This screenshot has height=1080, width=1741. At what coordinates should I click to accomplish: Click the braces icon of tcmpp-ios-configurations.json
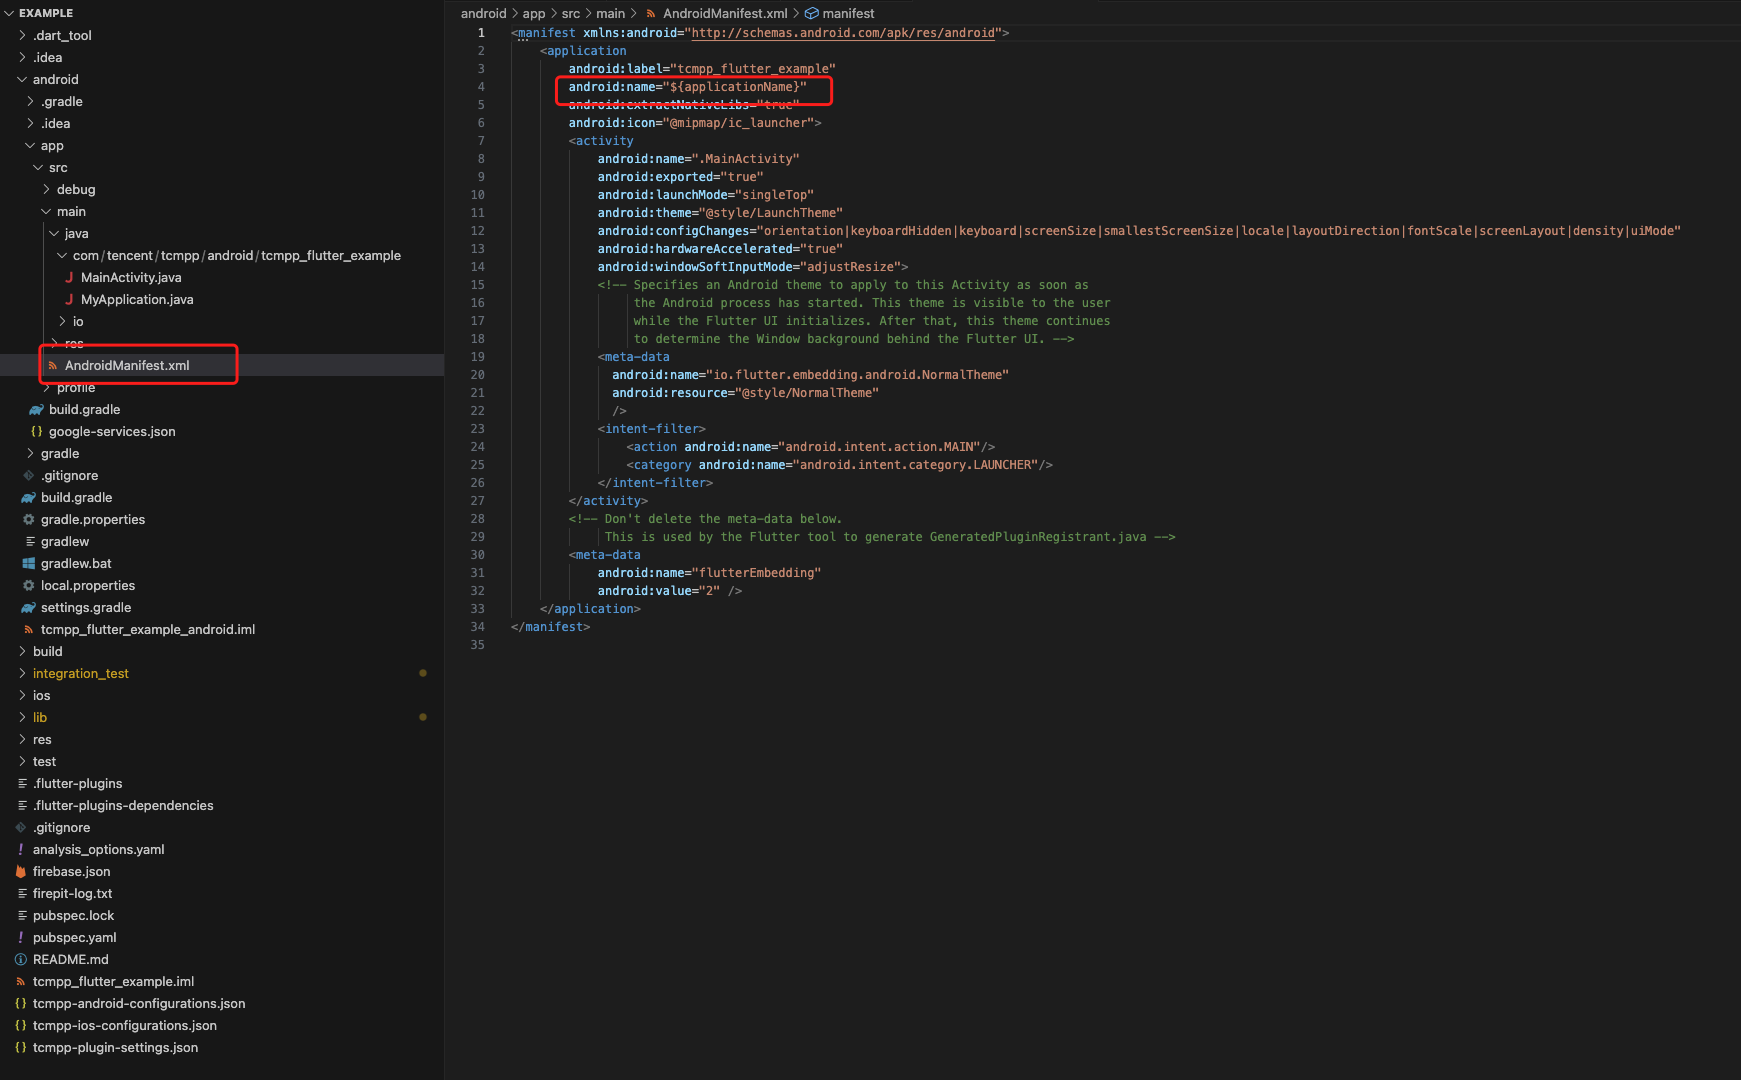21,1025
